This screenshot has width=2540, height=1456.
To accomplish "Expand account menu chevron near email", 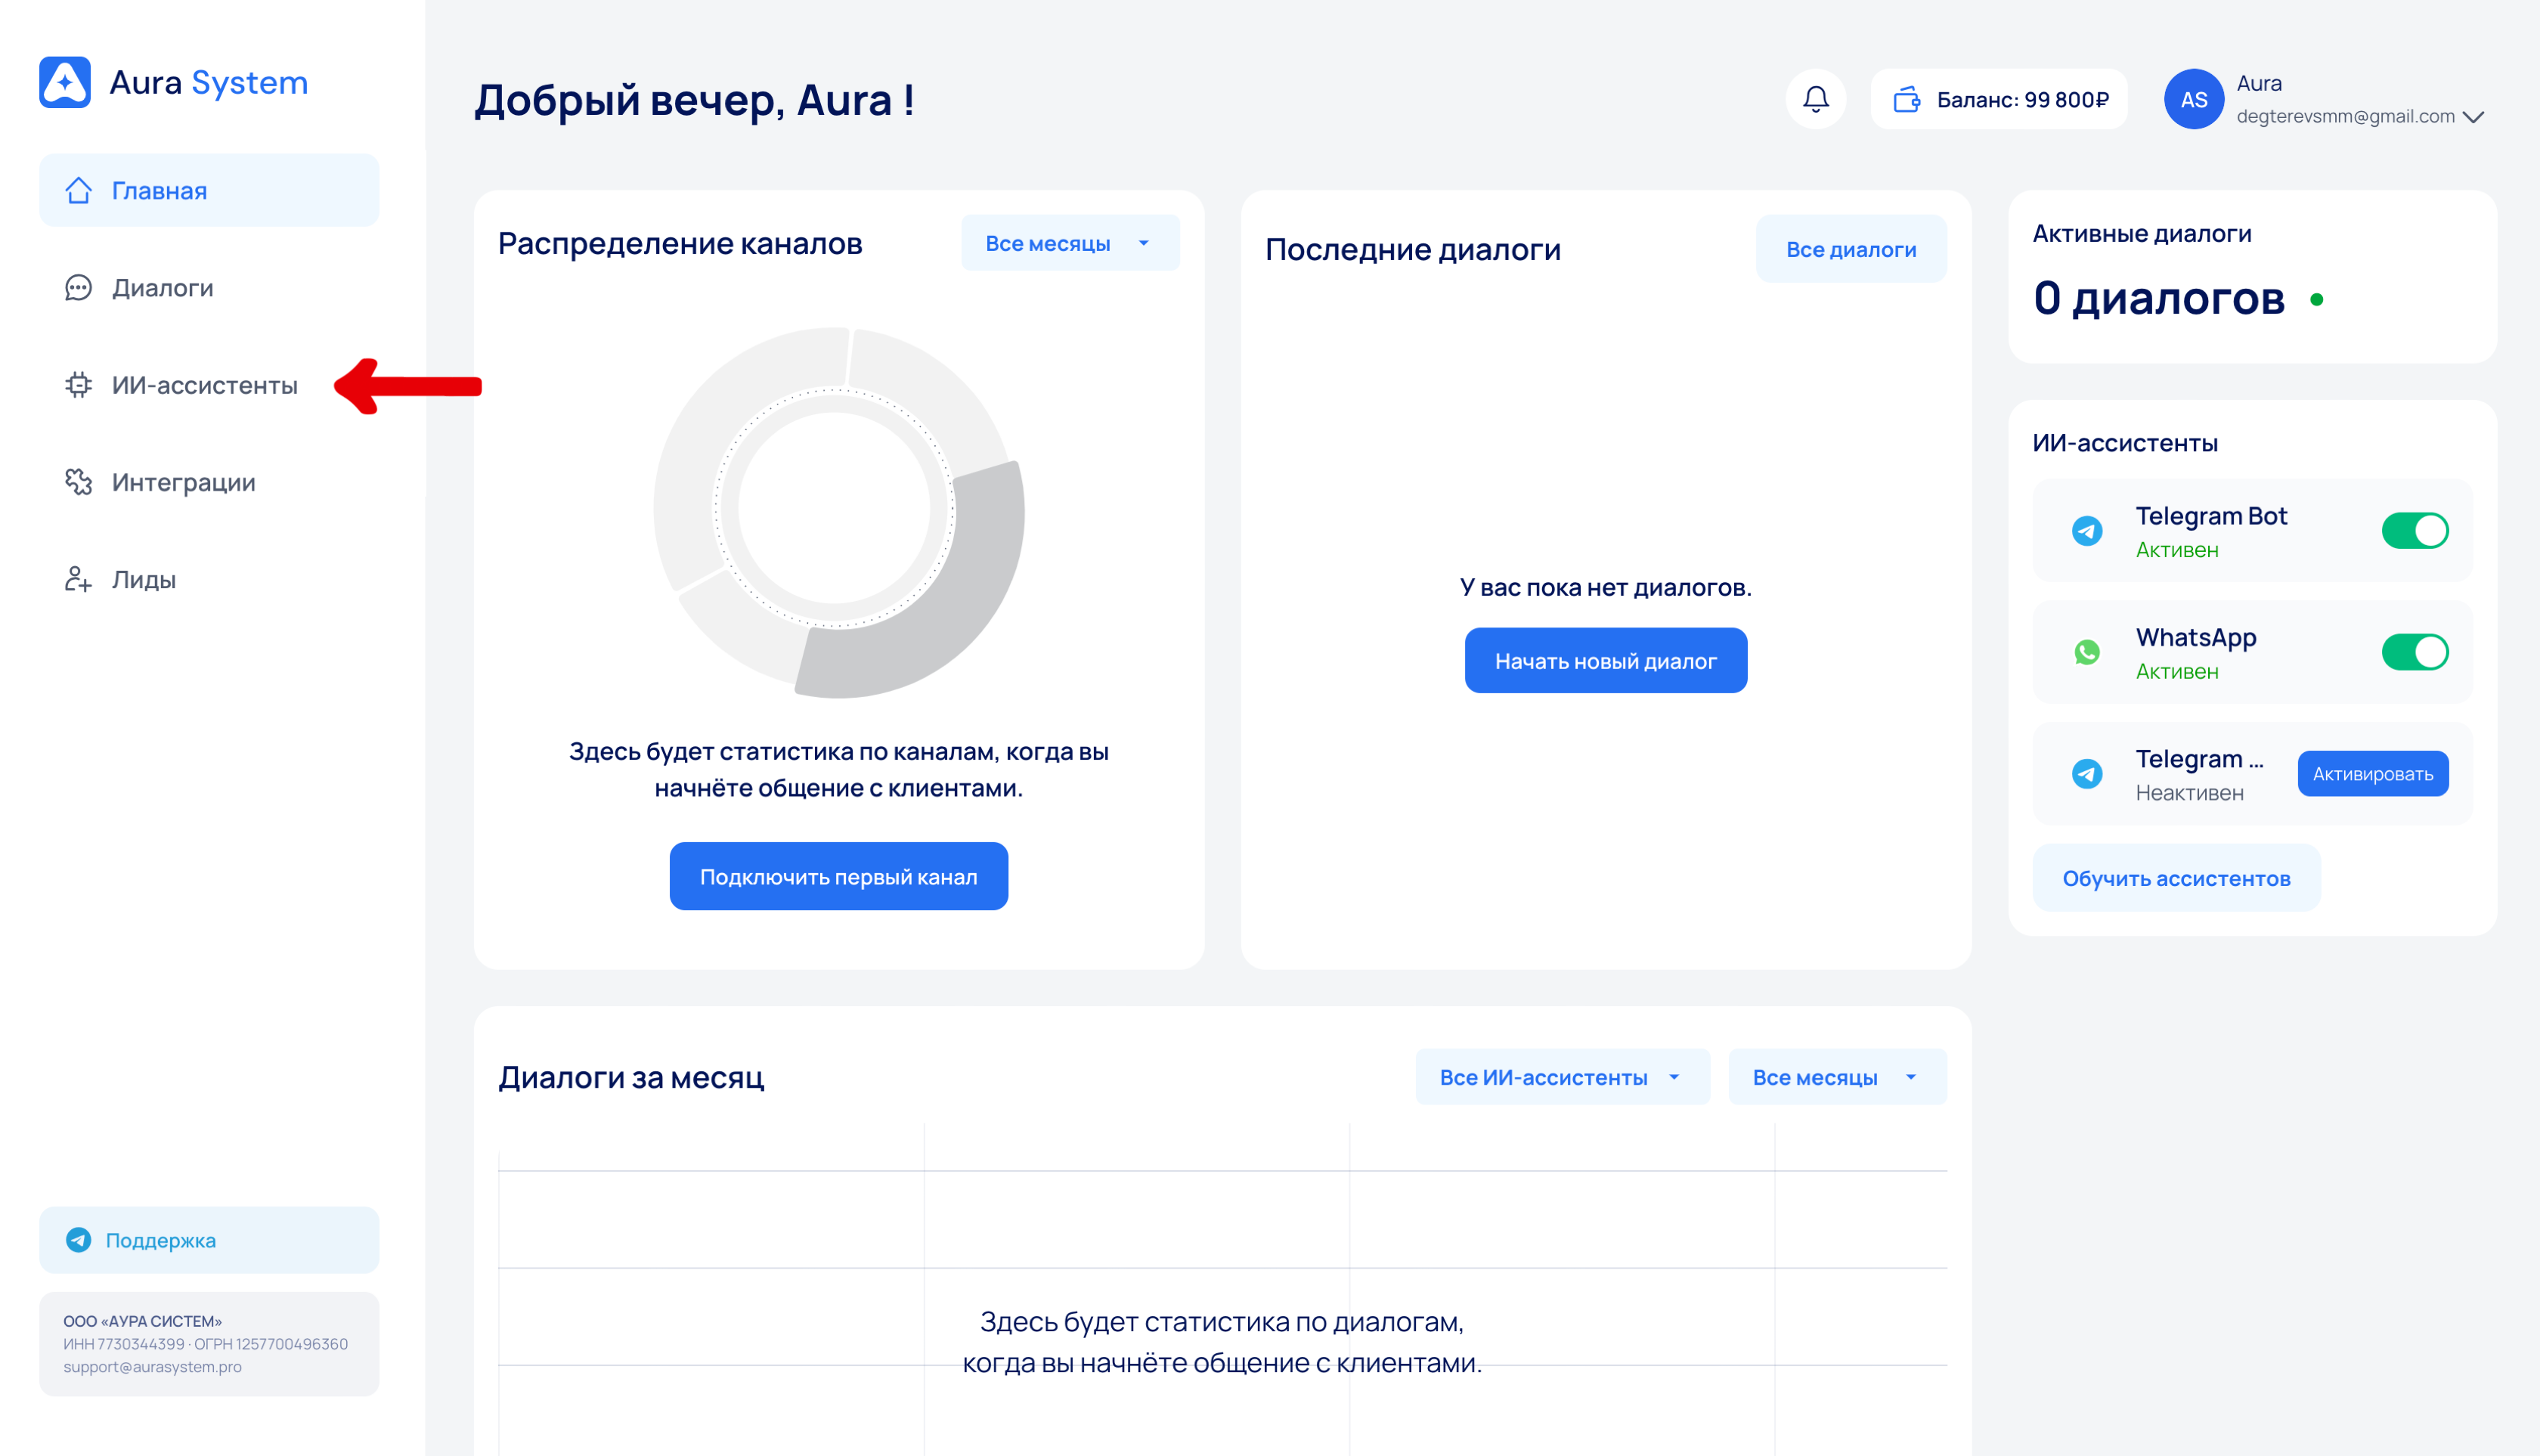I will pos(2474,117).
